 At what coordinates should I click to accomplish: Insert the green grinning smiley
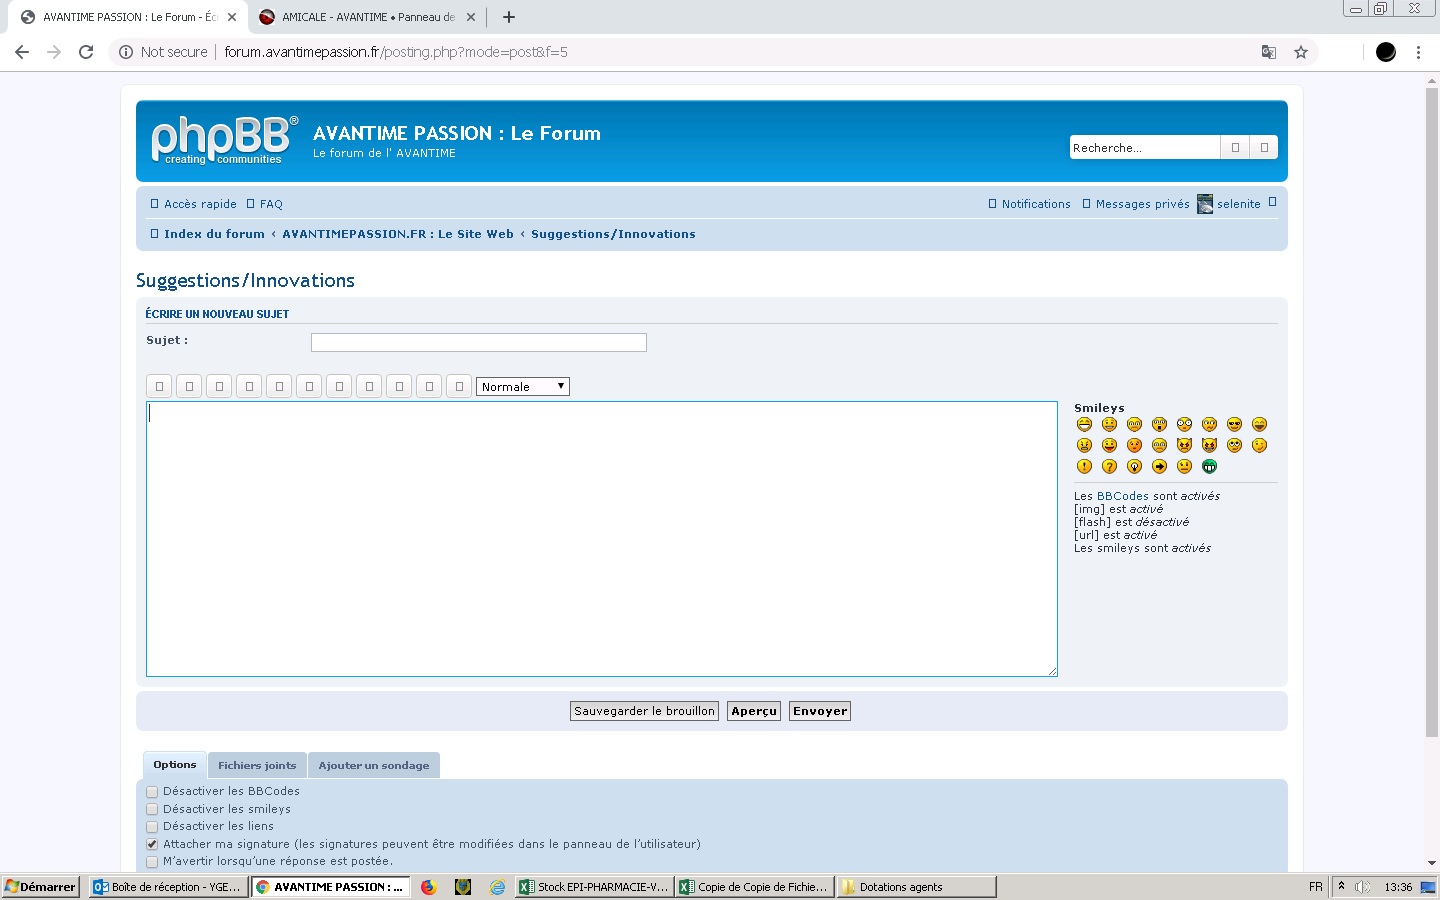pyautogui.click(x=1209, y=466)
